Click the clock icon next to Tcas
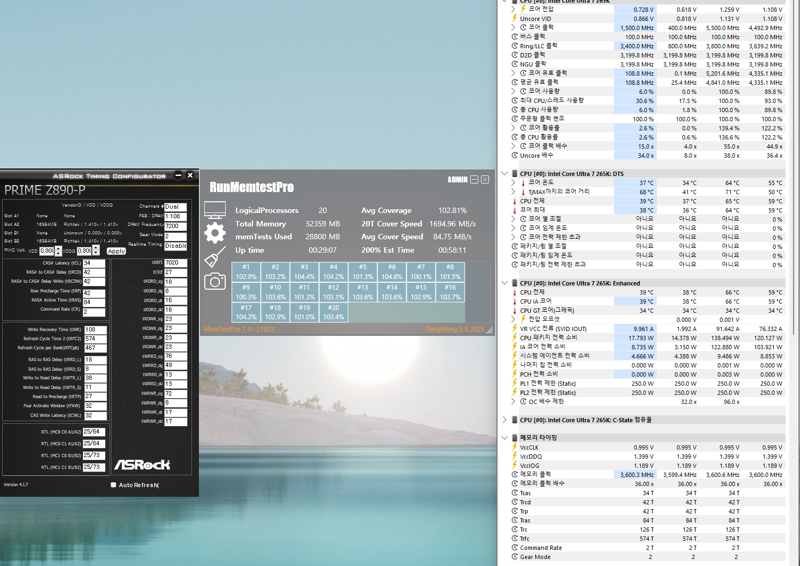This screenshot has width=800, height=566. coord(515,493)
